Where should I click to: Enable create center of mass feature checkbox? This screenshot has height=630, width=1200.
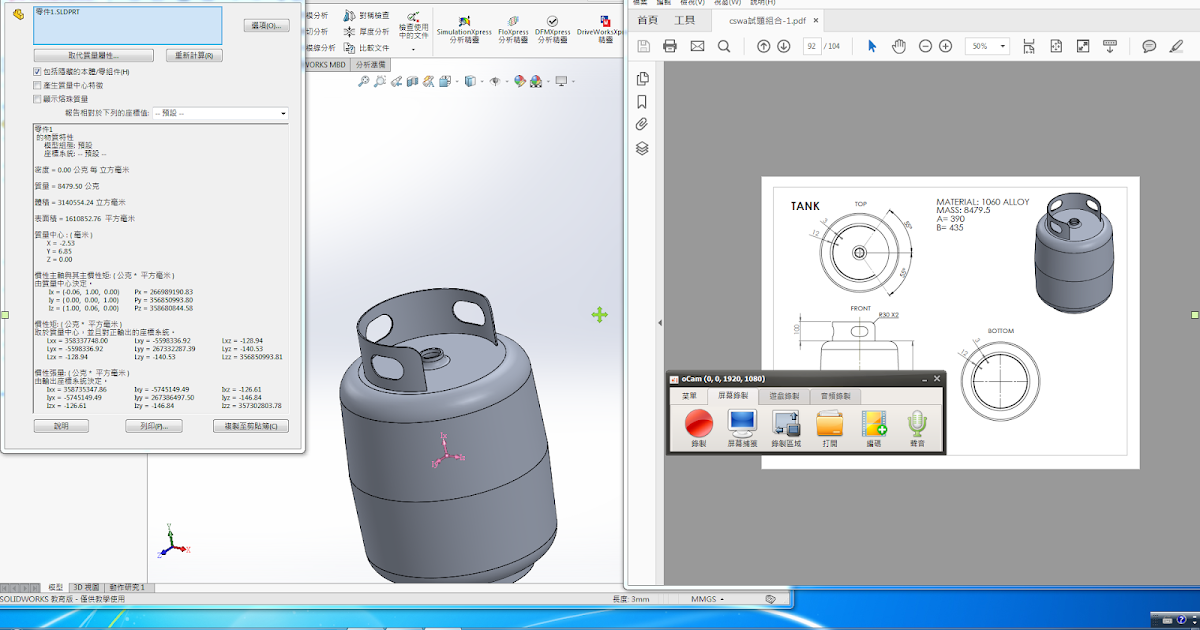click(x=38, y=86)
